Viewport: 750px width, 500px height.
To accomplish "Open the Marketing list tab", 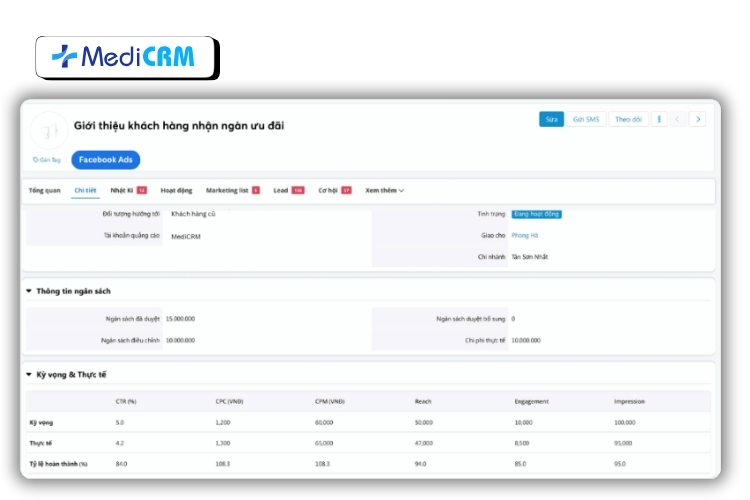I will point(227,190).
